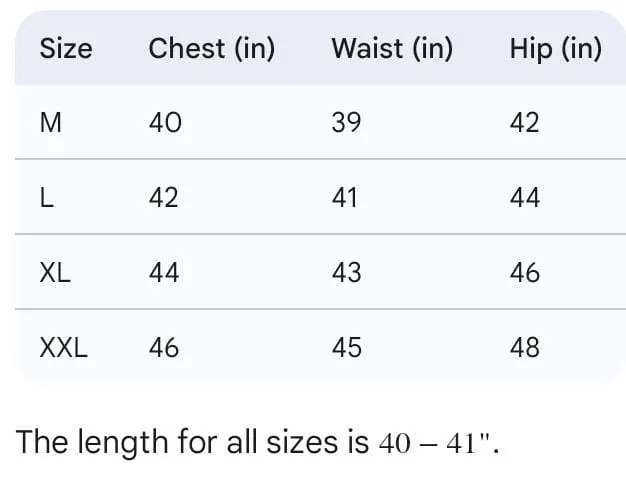626x486 pixels.
Task: Click hip value 44 in L row
Action: tap(524, 198)
